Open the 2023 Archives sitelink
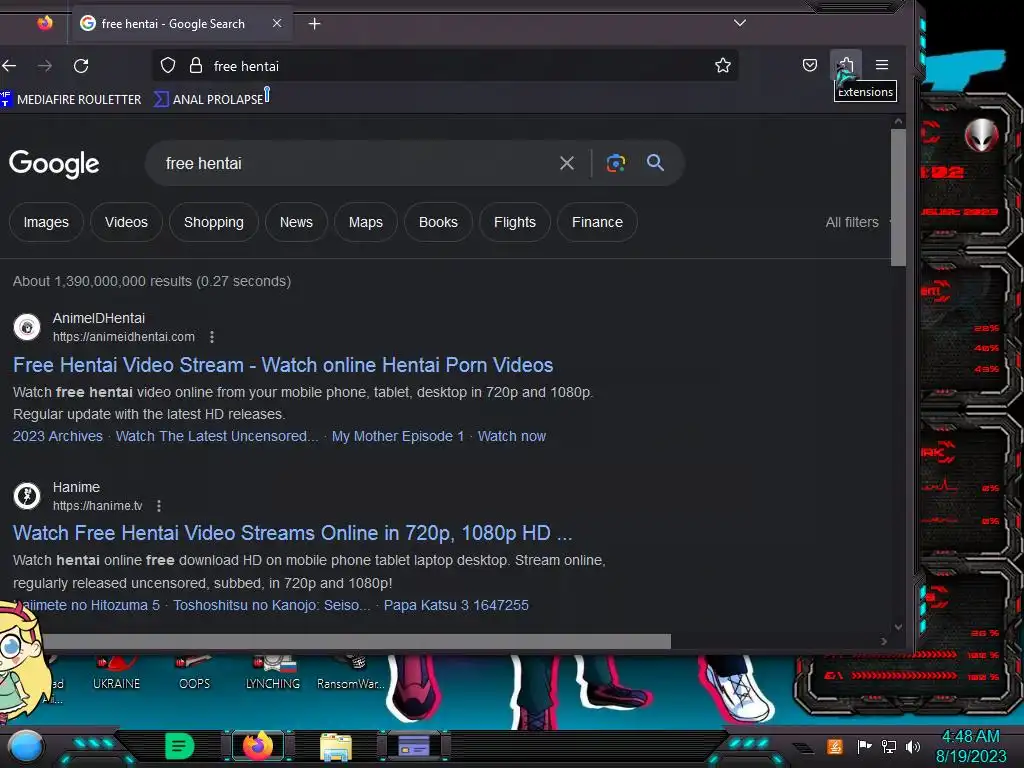Screen dimensions: 1024x768 58,436
